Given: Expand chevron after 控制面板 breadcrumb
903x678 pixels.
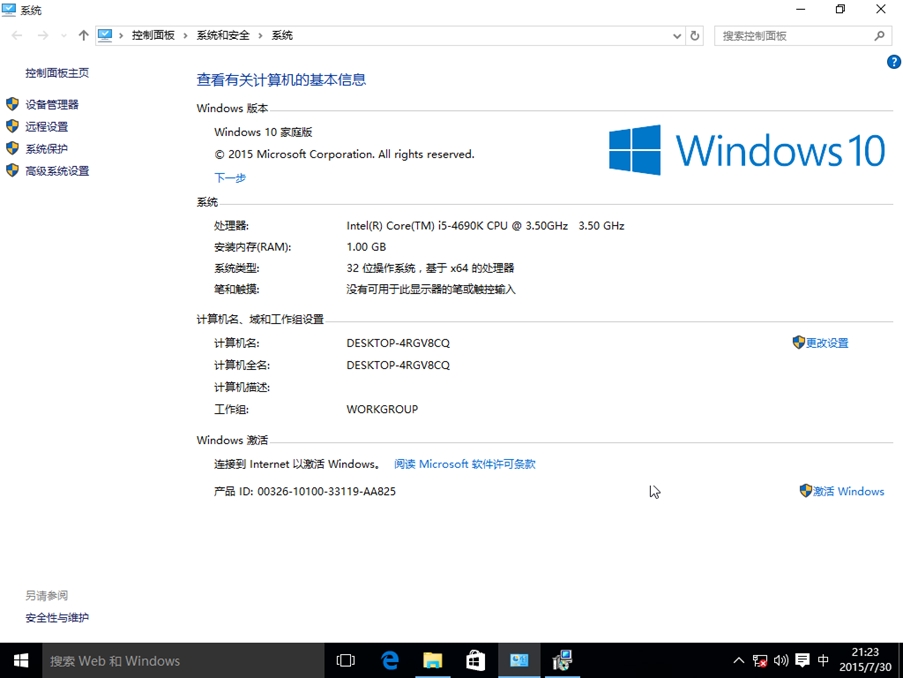Looking at the screenshot, I should [185, 36].
